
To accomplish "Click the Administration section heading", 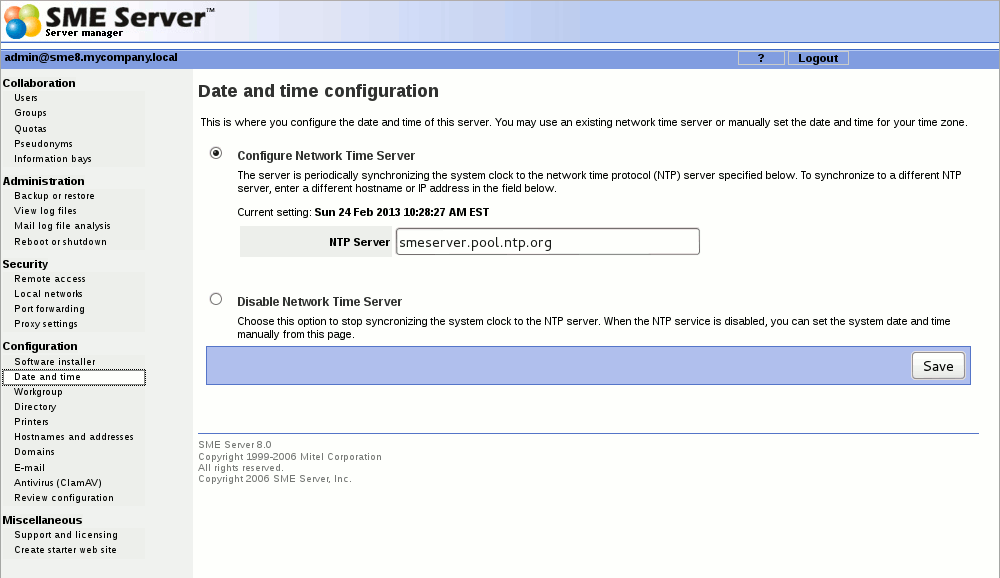I will (x=43, y=181).
